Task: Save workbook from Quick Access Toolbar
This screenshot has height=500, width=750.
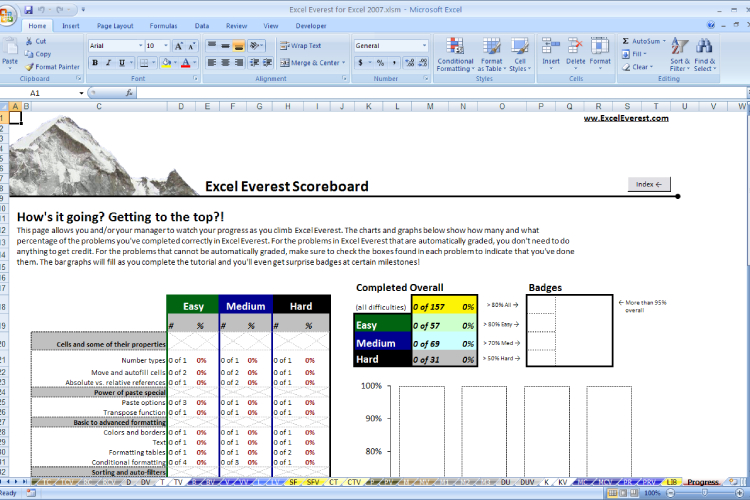Action: point(28,10)
